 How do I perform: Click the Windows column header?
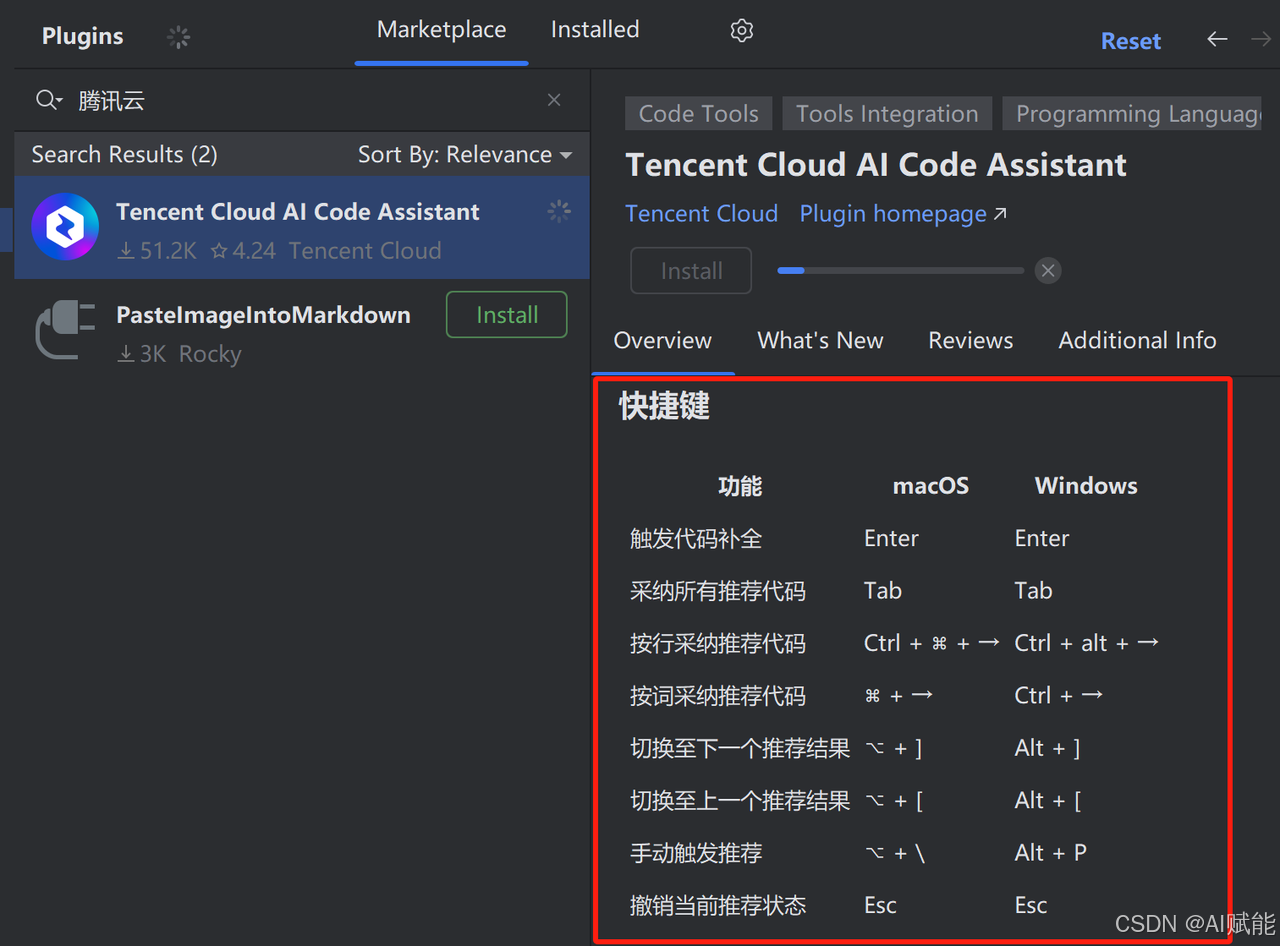pyautogui.click(x=1086, y=486)
